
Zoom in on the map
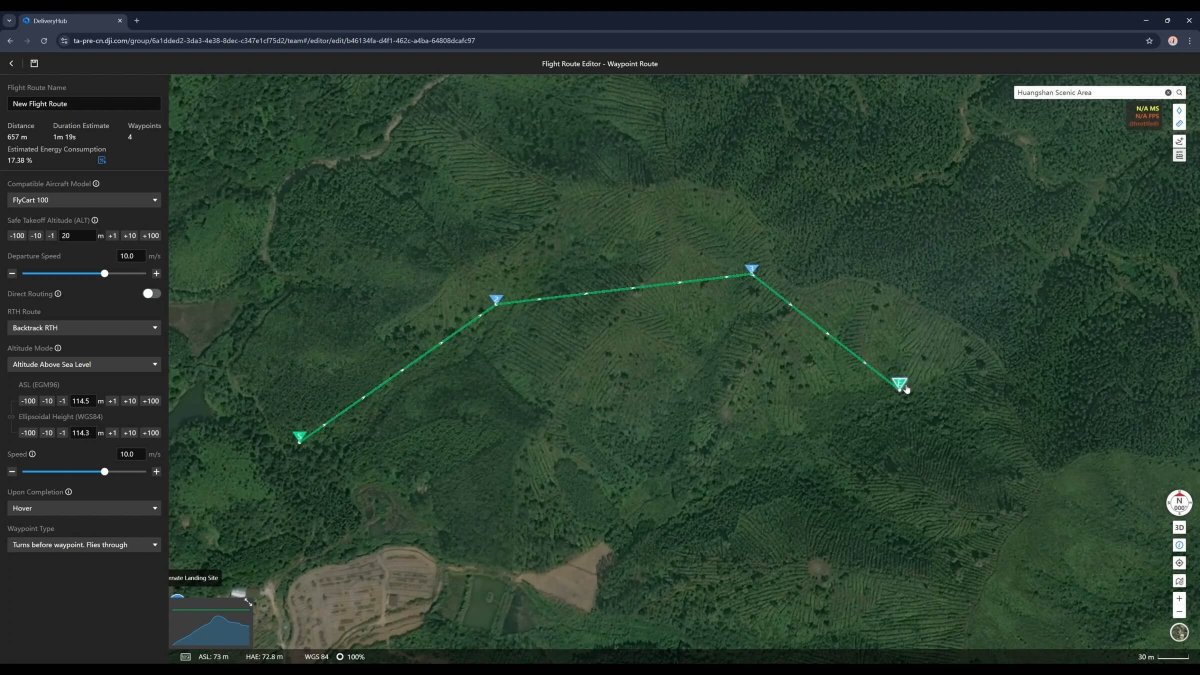tap(1179, 599)
